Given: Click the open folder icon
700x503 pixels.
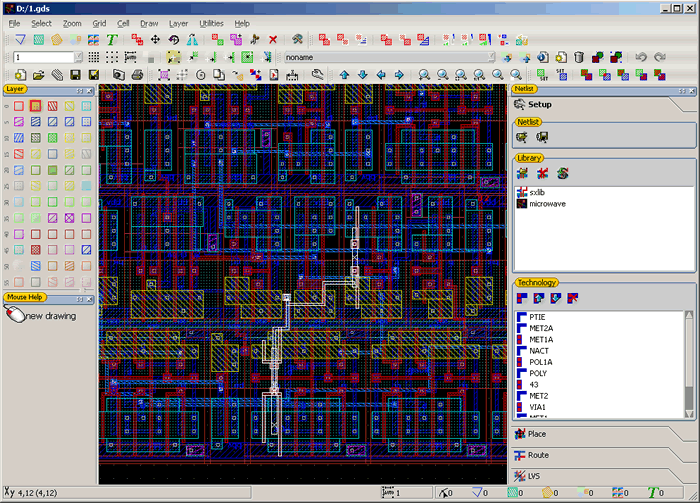Looking at the screenshot, I should 38,75.
